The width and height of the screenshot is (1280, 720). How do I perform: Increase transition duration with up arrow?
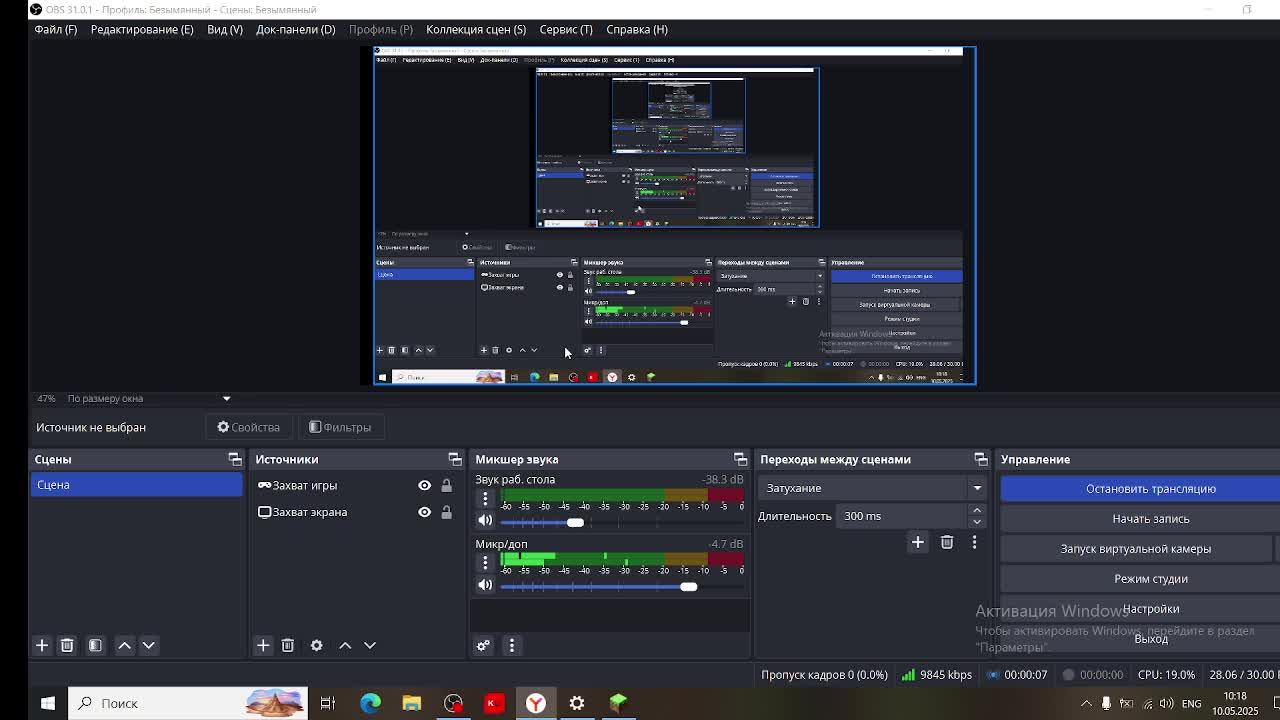tap(977, 510)
